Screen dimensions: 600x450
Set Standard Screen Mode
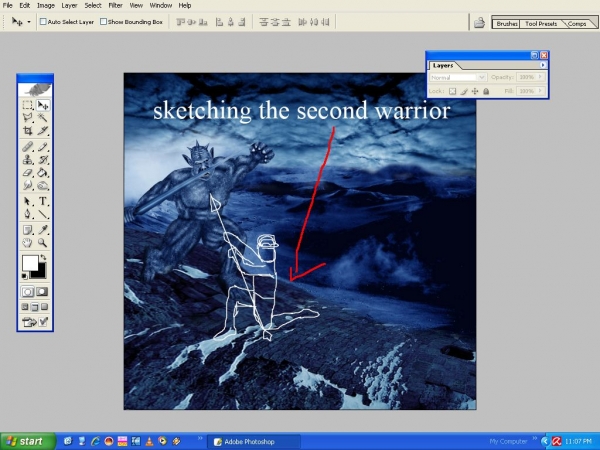click(x=25, y=307)
